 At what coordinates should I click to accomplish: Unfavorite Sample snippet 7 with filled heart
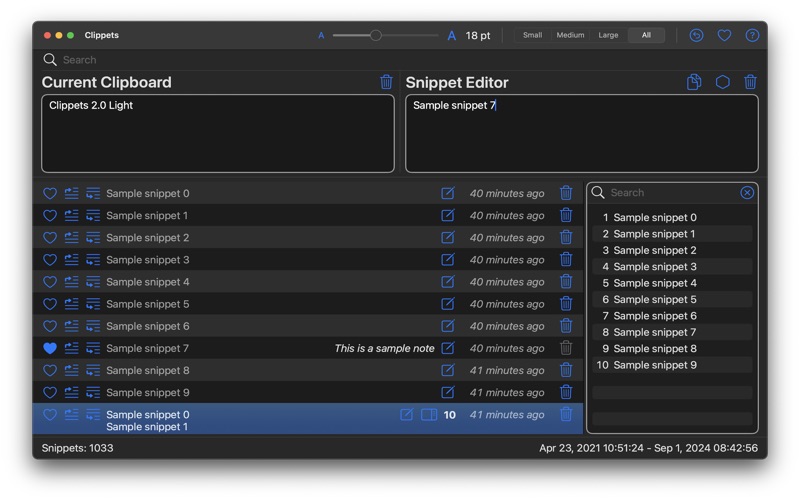tap(49, 348)
